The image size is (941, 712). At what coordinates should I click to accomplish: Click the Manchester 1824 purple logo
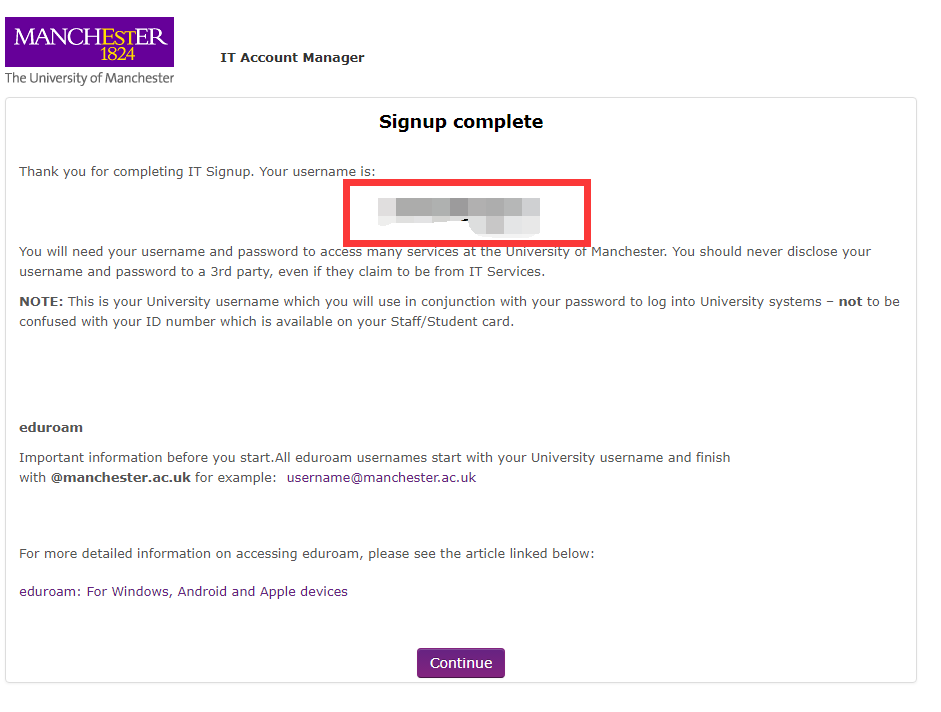pyautogui.click(x=89, y=42)
